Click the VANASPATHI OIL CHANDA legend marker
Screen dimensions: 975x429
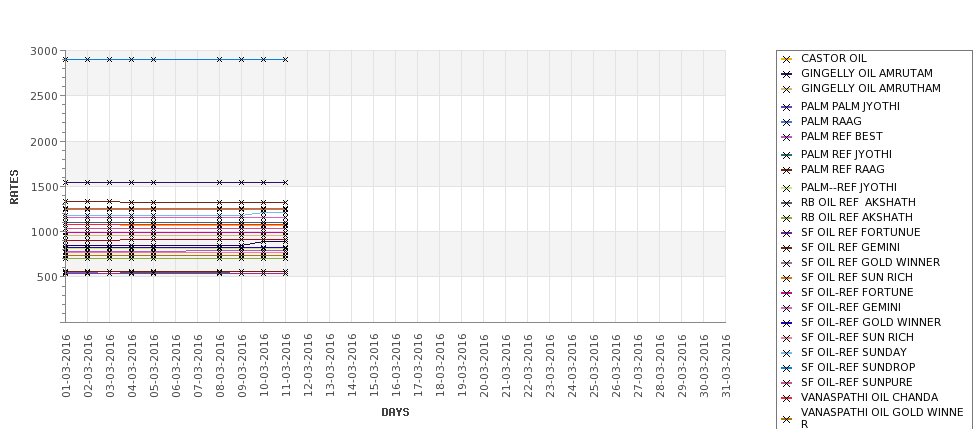point(787,398)
